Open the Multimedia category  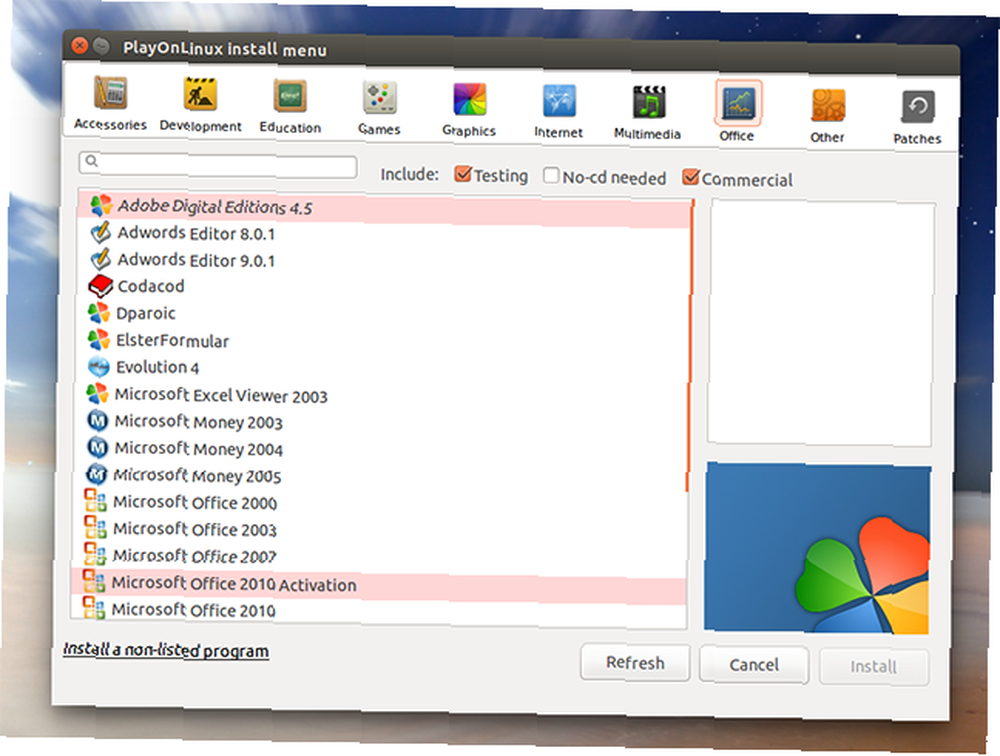click(x=648, y=112)
